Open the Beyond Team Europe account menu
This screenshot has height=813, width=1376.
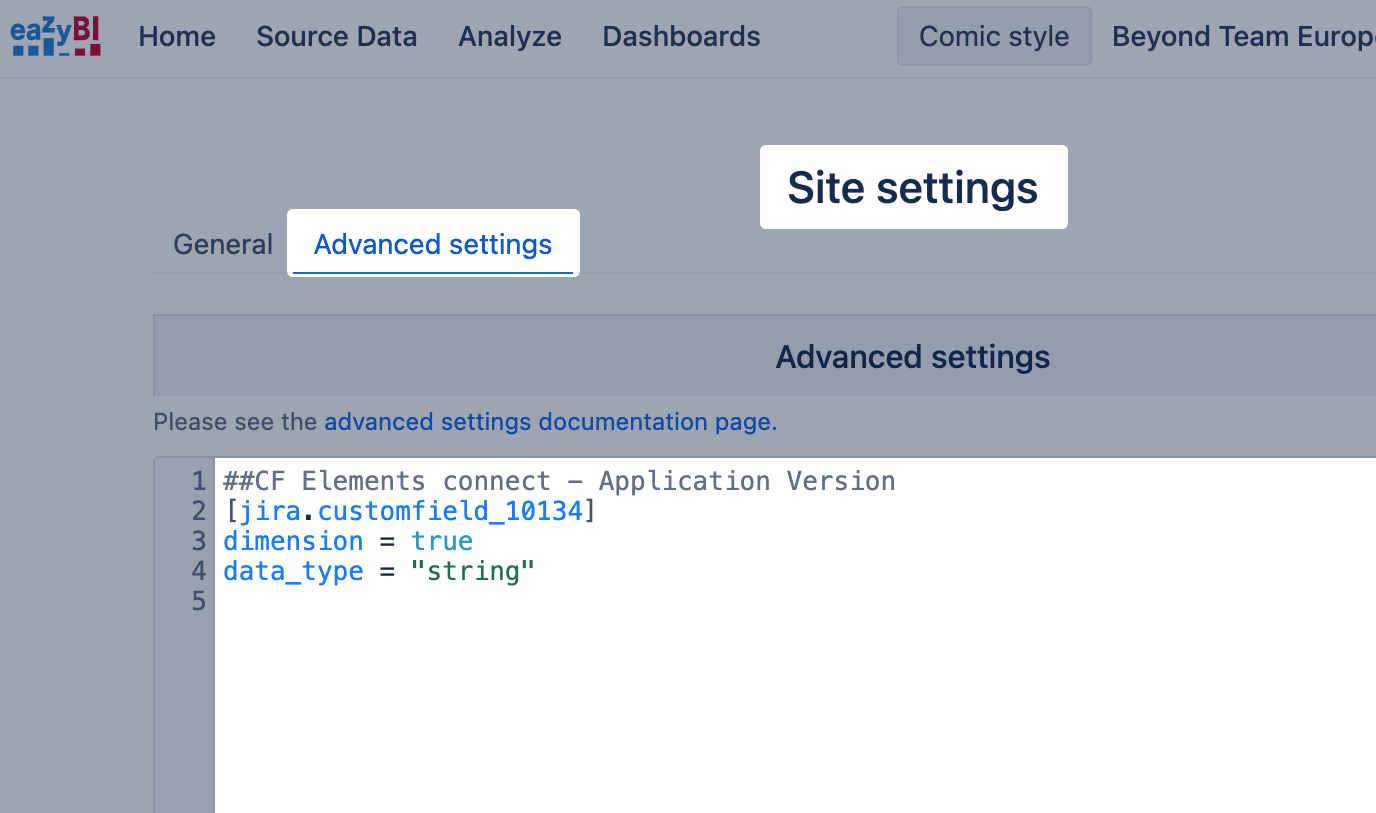coord(1242,37)
